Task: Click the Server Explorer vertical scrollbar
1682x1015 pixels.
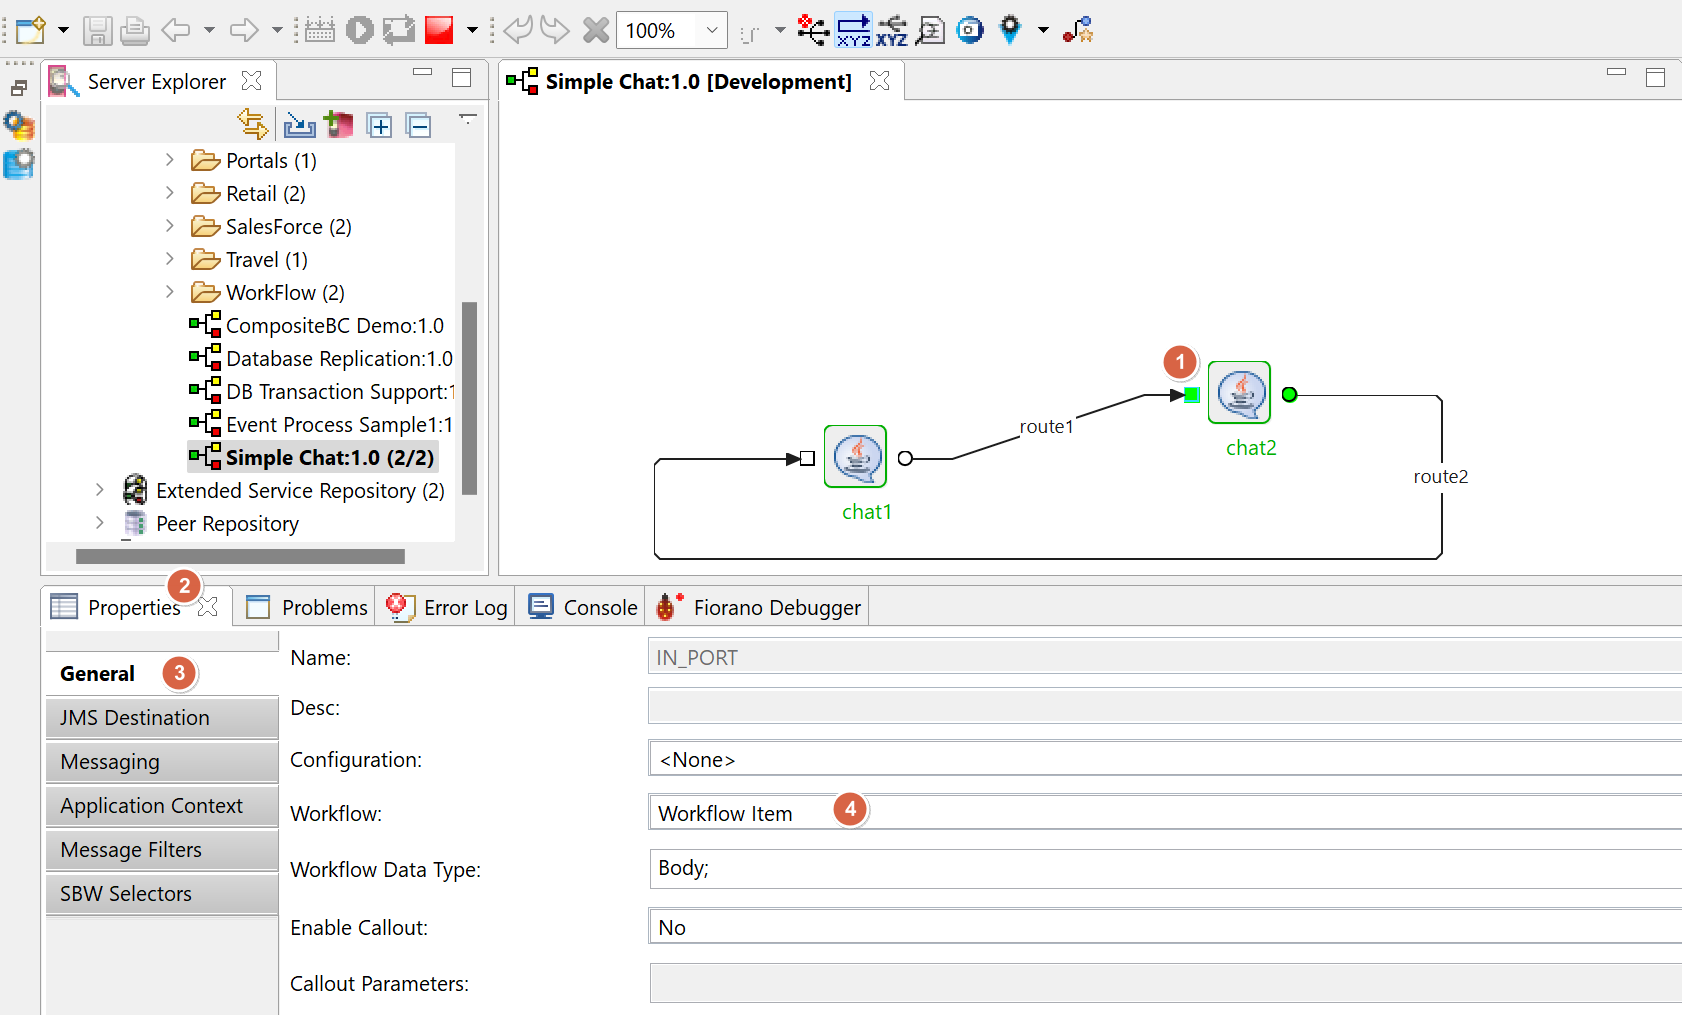Action: point(469,398)
